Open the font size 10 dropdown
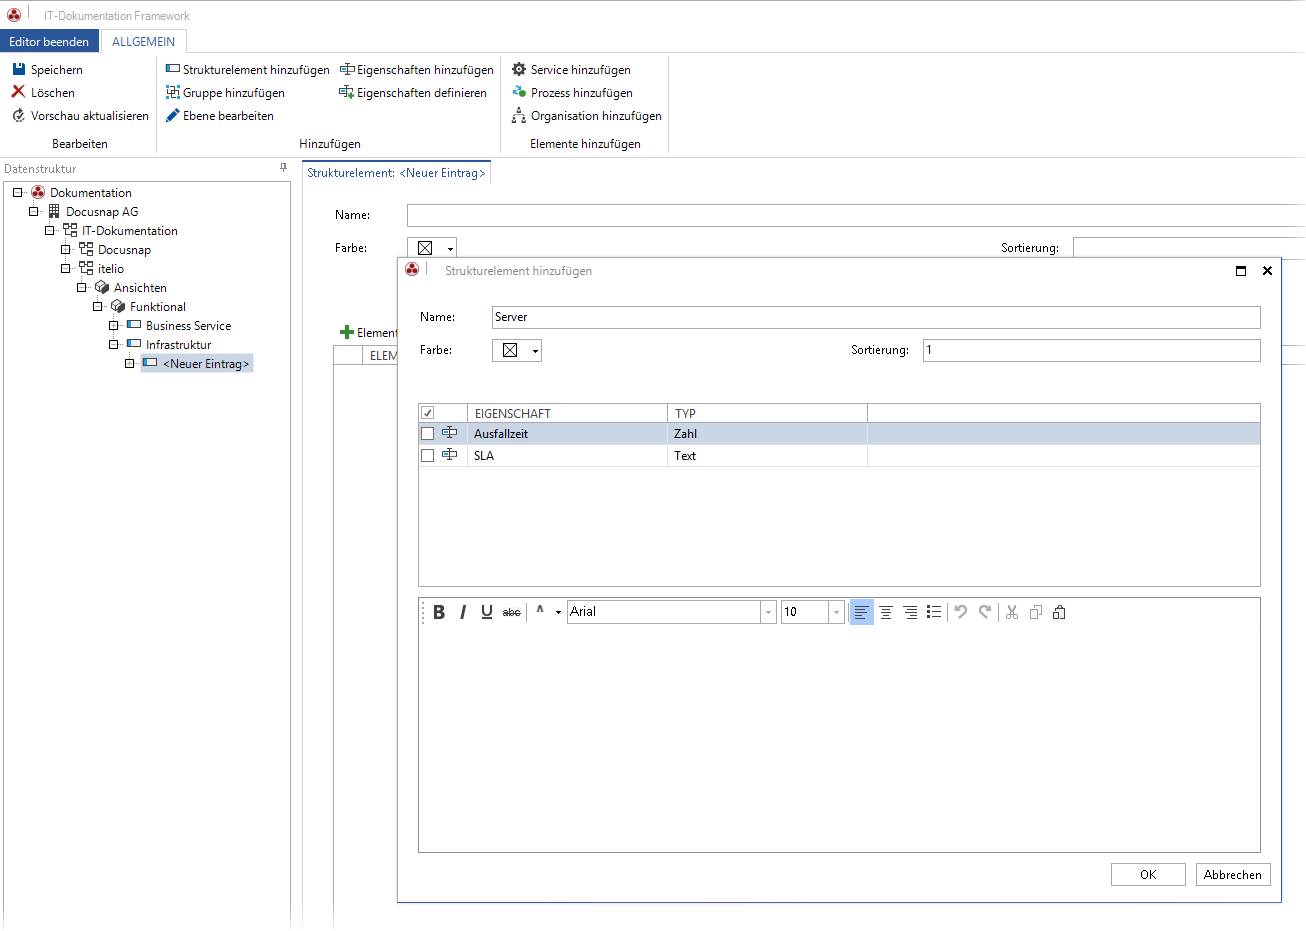Screen dimensions: 1306x931 [x=837, y=612]
